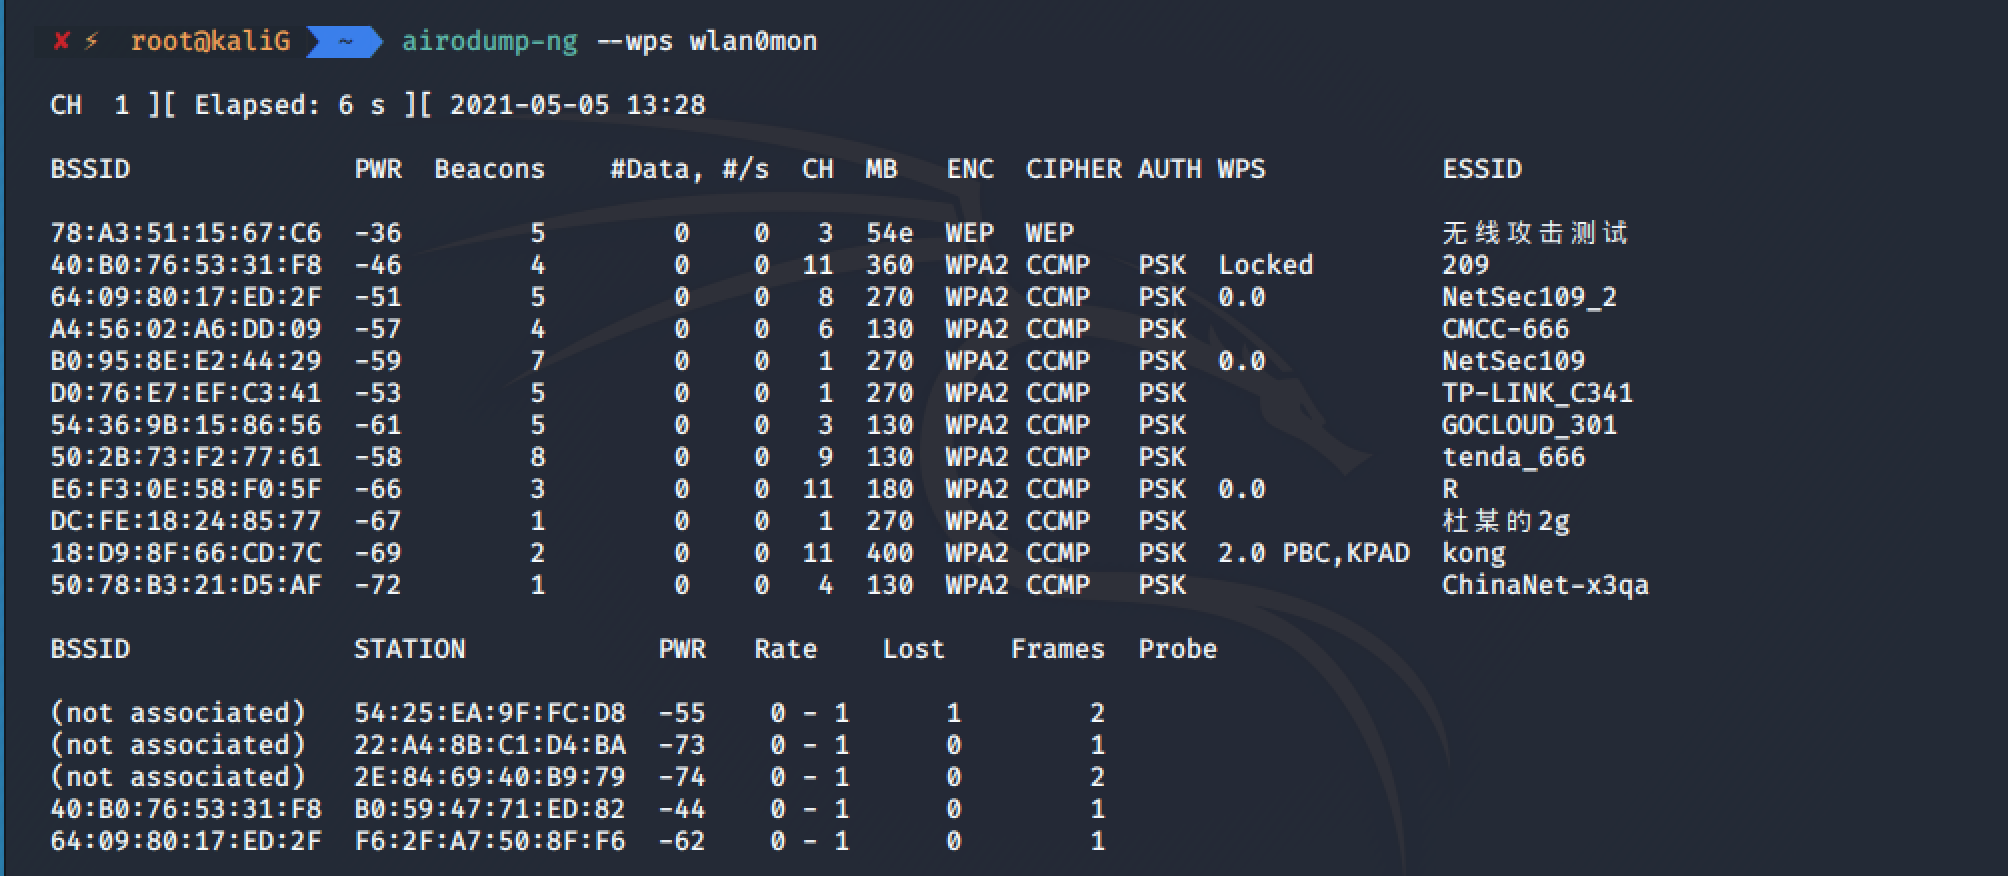Click the ChinaNet-x3qa network name

[1545, 585]
